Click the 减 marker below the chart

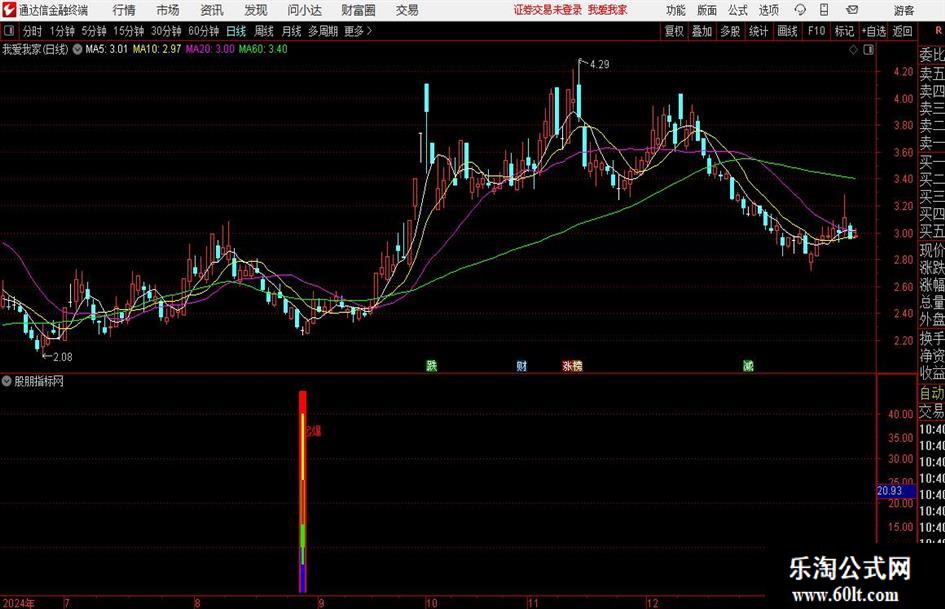(x=748, y=365)
